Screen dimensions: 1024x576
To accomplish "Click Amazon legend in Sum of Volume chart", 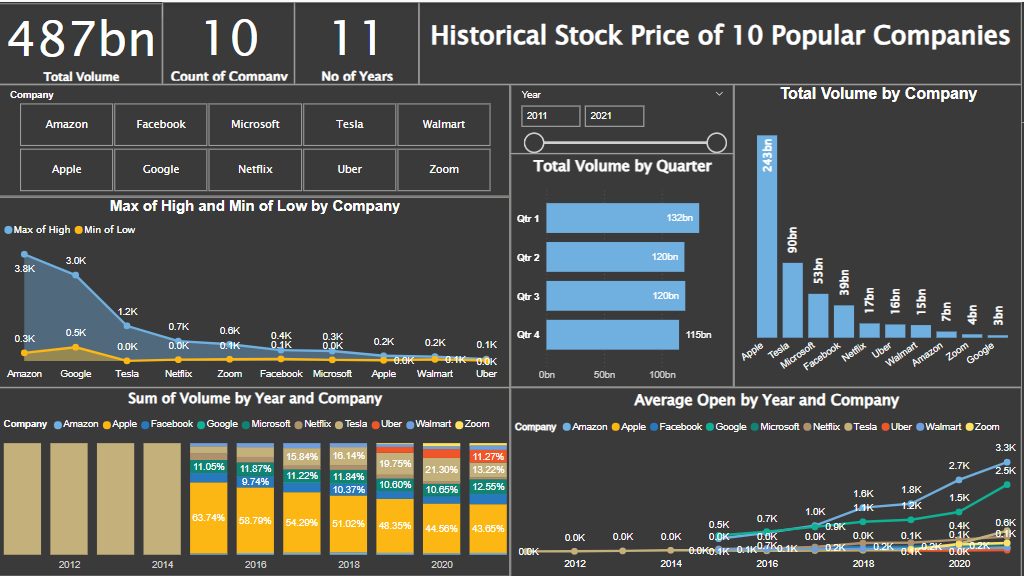I will [x=76, y=424].
